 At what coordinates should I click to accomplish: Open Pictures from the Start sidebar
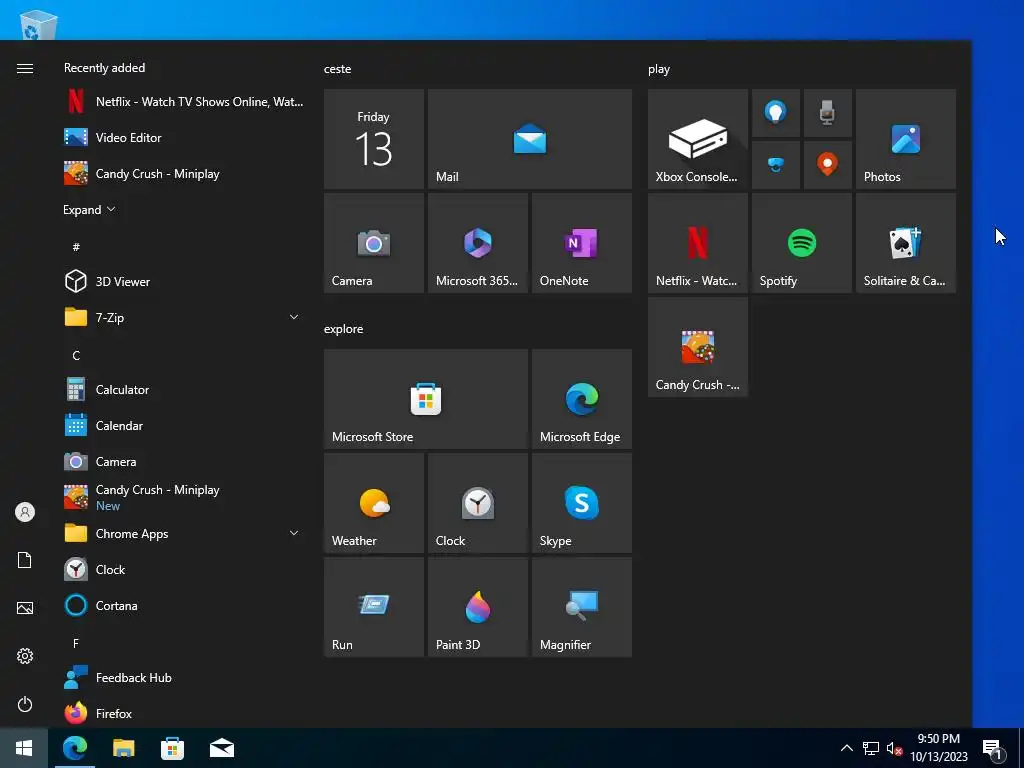click(25, 608)
